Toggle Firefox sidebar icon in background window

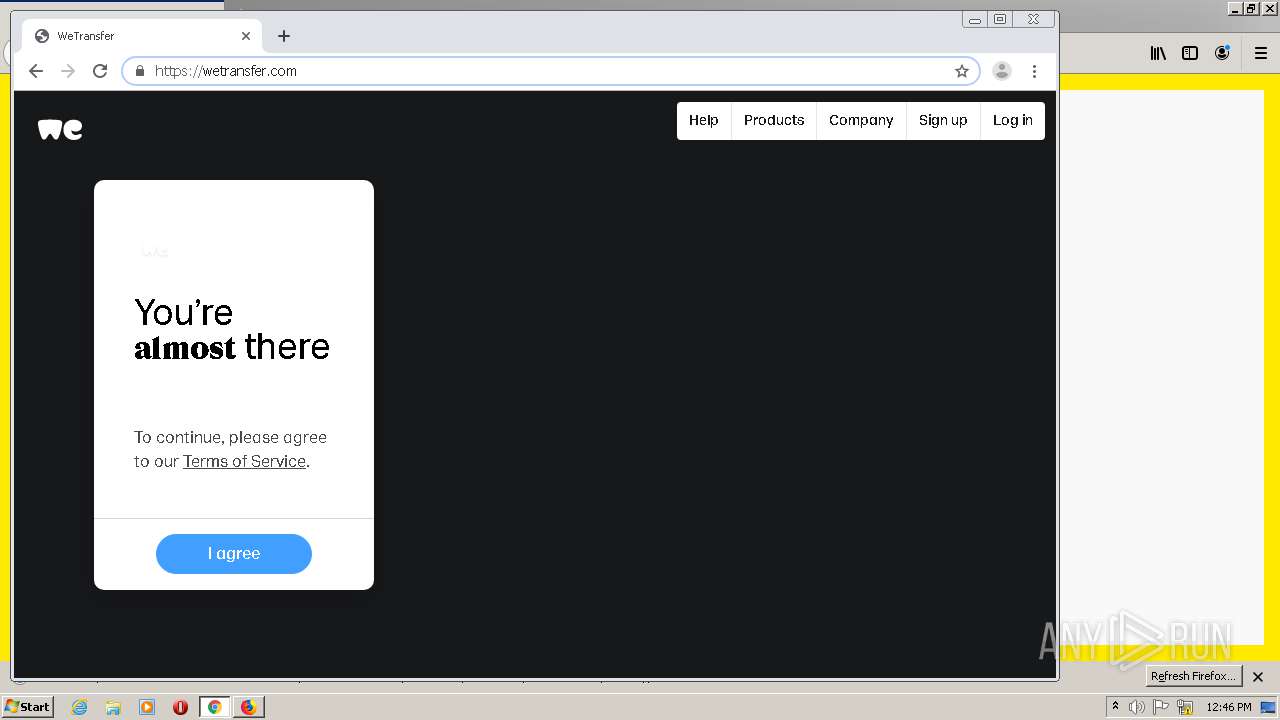pos(1190,54)
